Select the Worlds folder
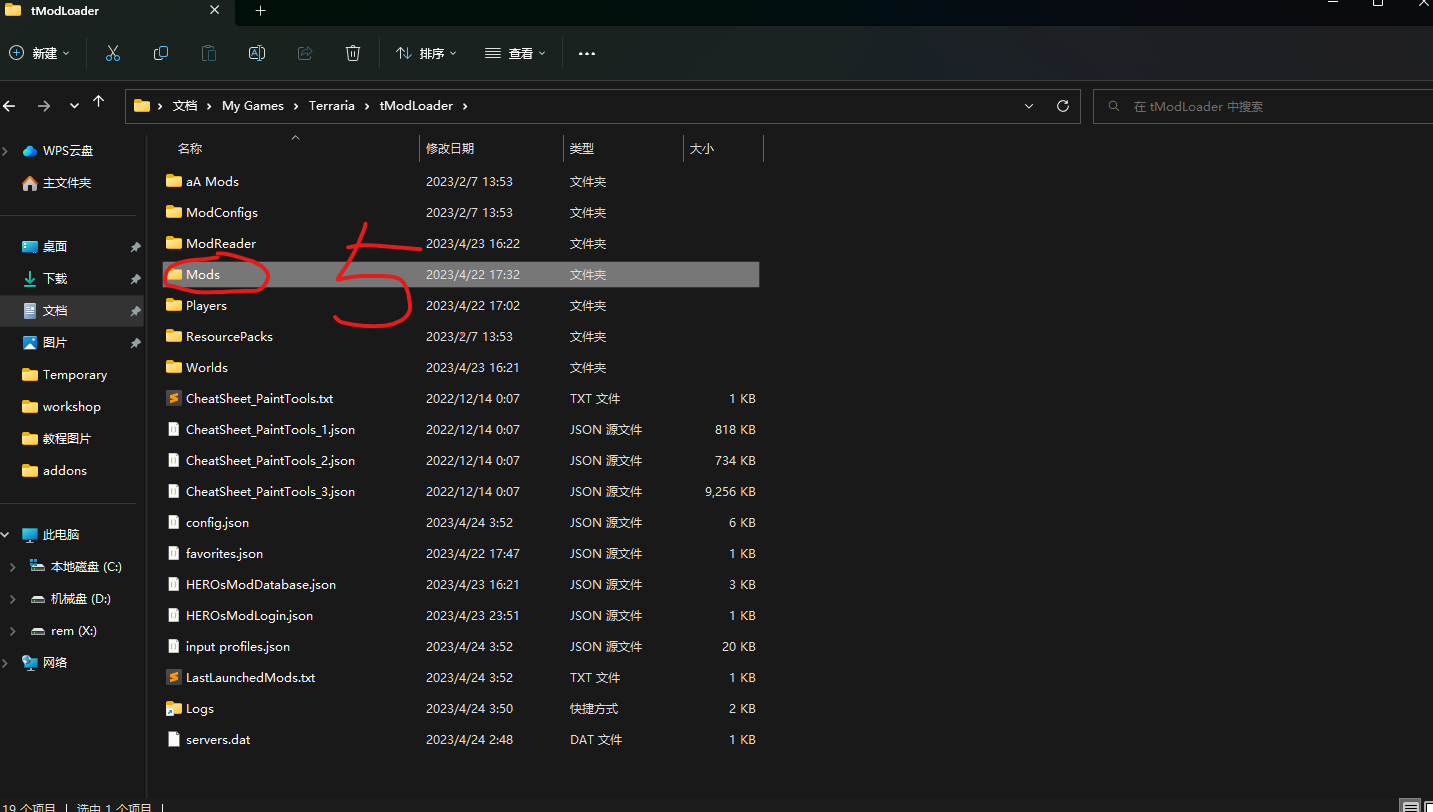Image resolution: width=1433 pixels, height=812 pixels. [x=461, y=367]
